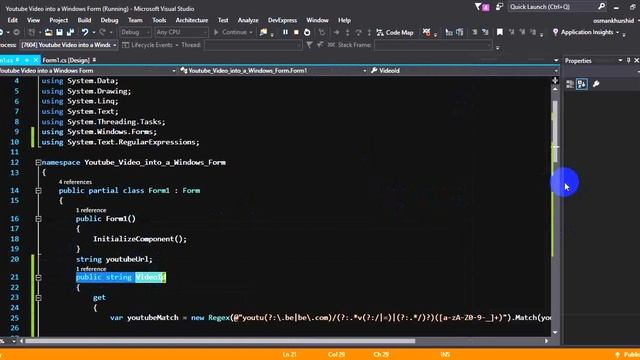Click the Show Next Statement arrow icon

point(336,32)
